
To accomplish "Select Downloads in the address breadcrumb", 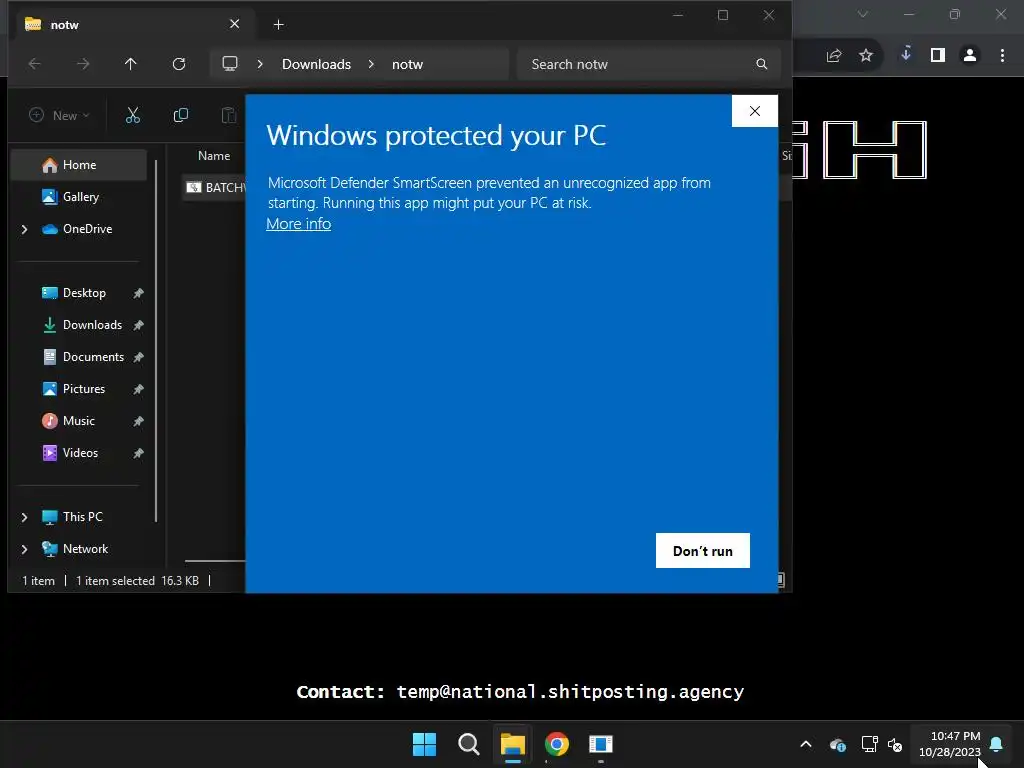I will 316,64.
